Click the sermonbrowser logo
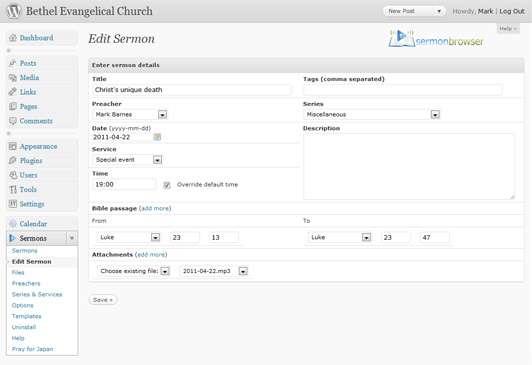Viewport: 532px width, 365px height. (436, 39)
